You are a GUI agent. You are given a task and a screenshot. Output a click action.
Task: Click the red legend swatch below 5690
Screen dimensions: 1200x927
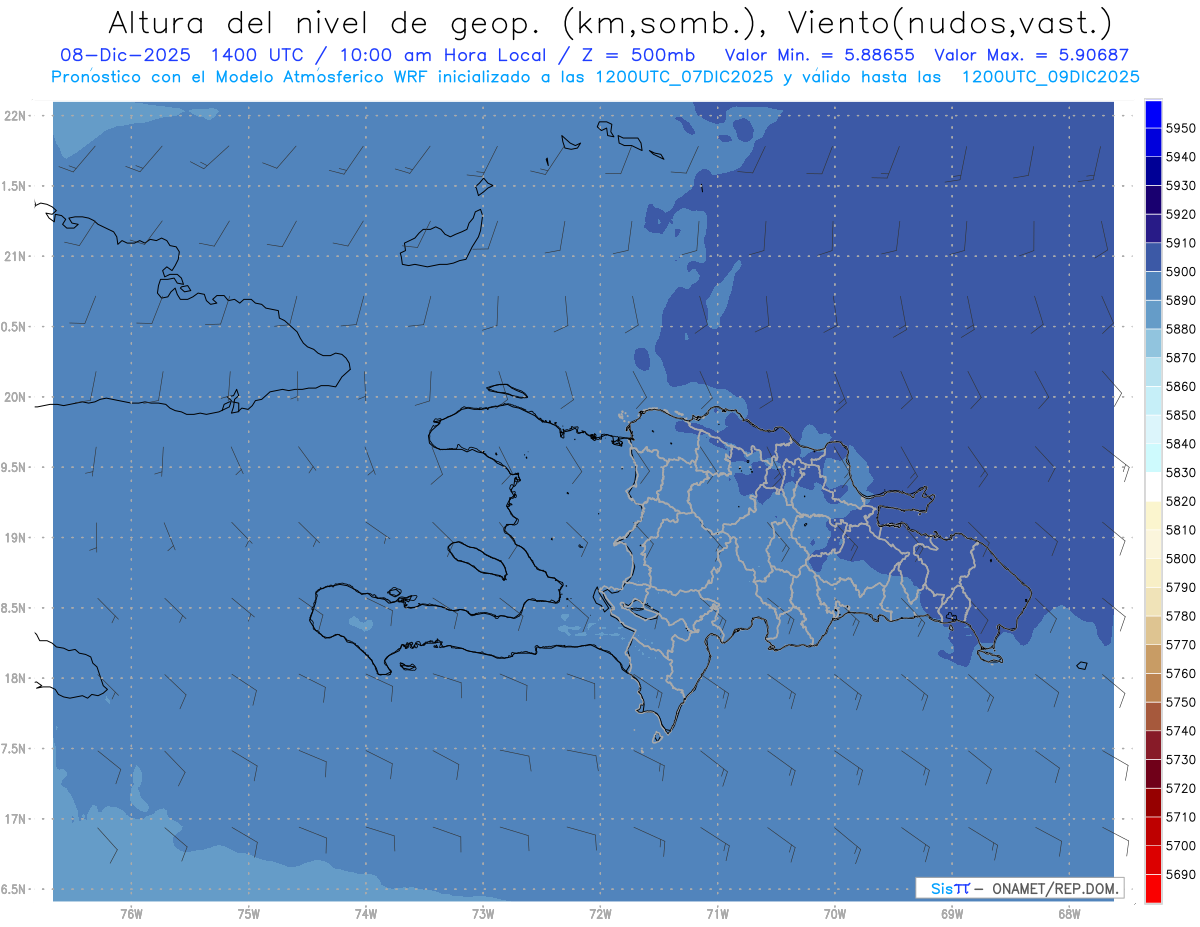[1153, 888]
